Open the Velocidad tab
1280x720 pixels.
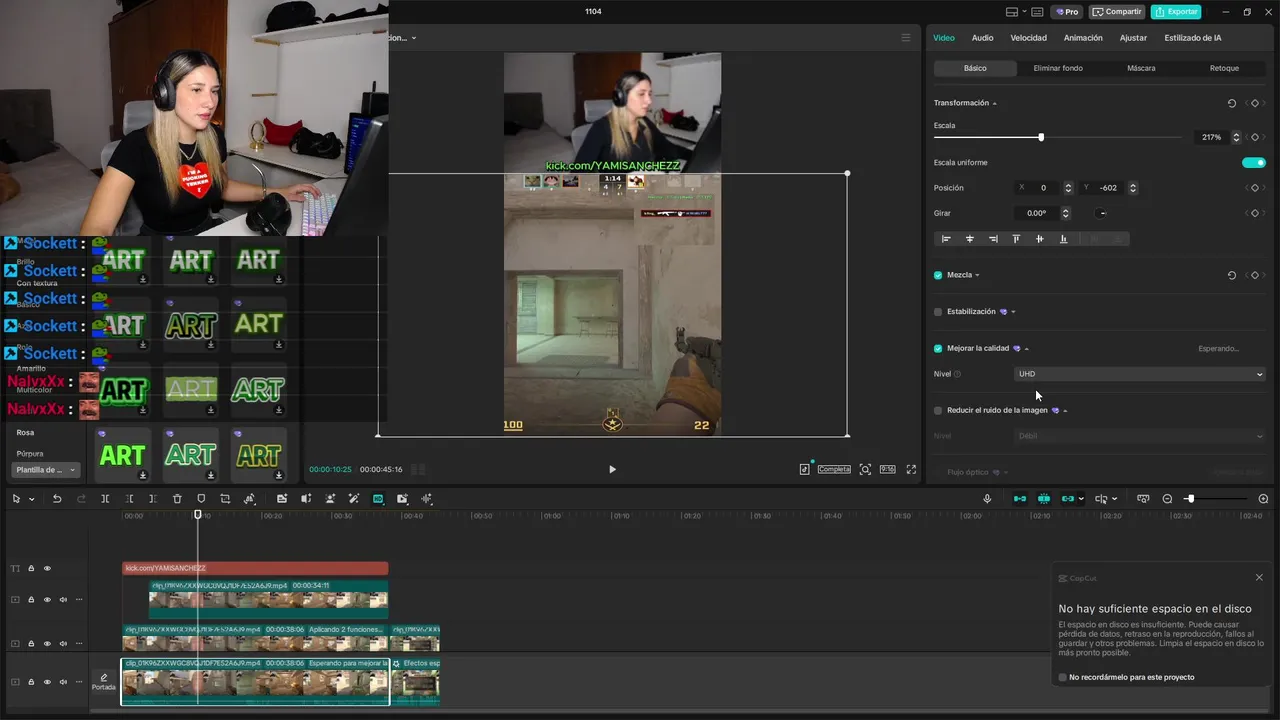(1028, 38)
